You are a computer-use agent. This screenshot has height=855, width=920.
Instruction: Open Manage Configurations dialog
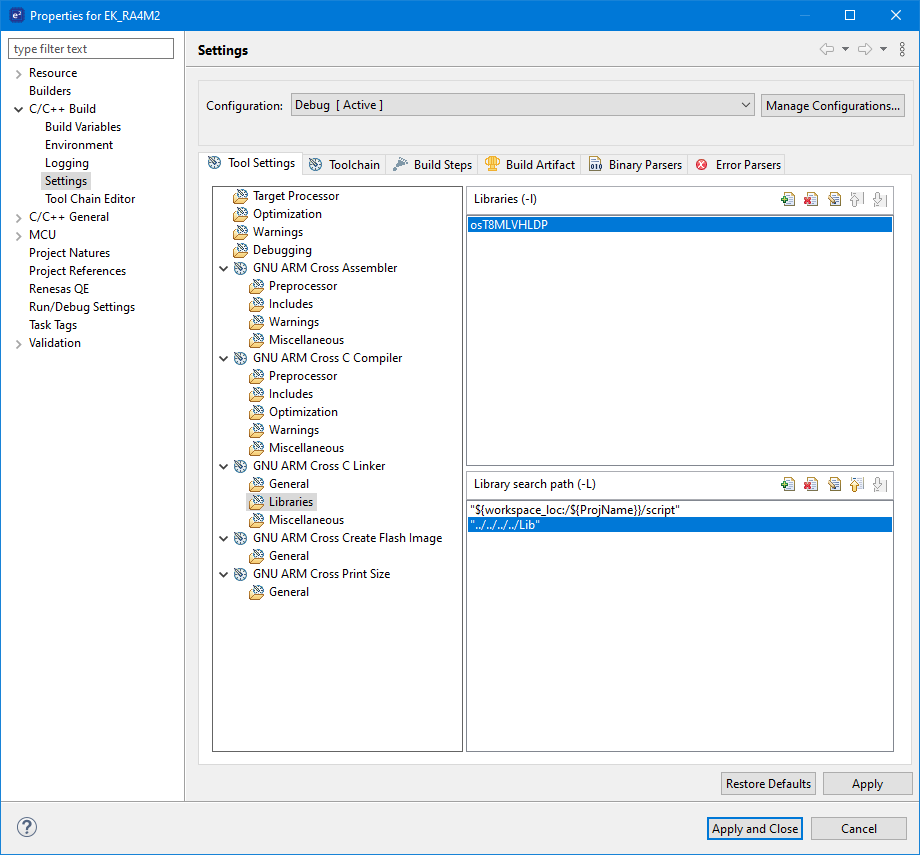[833, 106]
